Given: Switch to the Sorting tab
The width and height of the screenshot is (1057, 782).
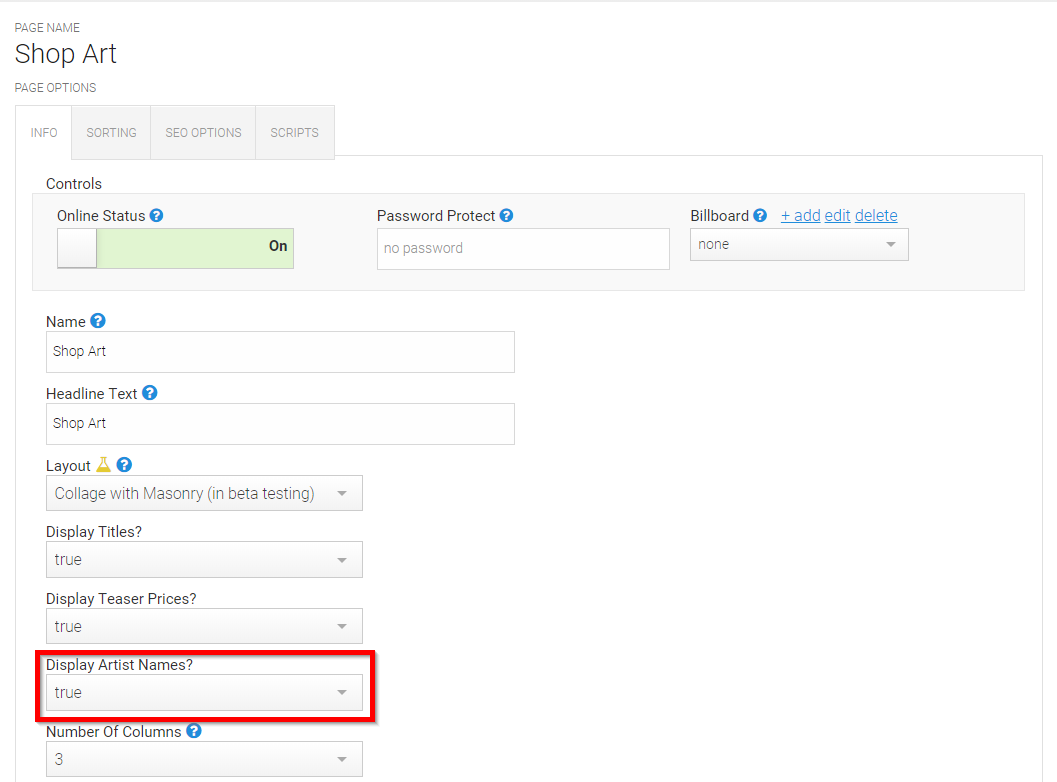Looking at the screenshot, I should (111, 133).
